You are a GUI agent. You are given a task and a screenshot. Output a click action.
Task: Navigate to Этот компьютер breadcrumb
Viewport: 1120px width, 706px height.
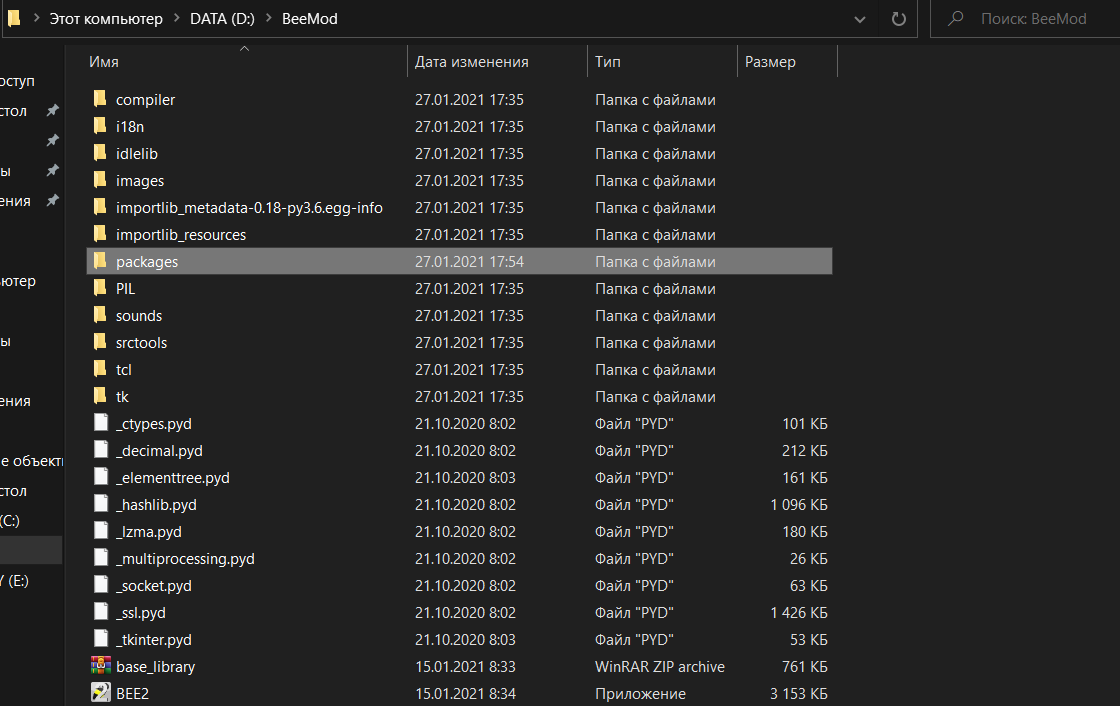coord(106,19)
